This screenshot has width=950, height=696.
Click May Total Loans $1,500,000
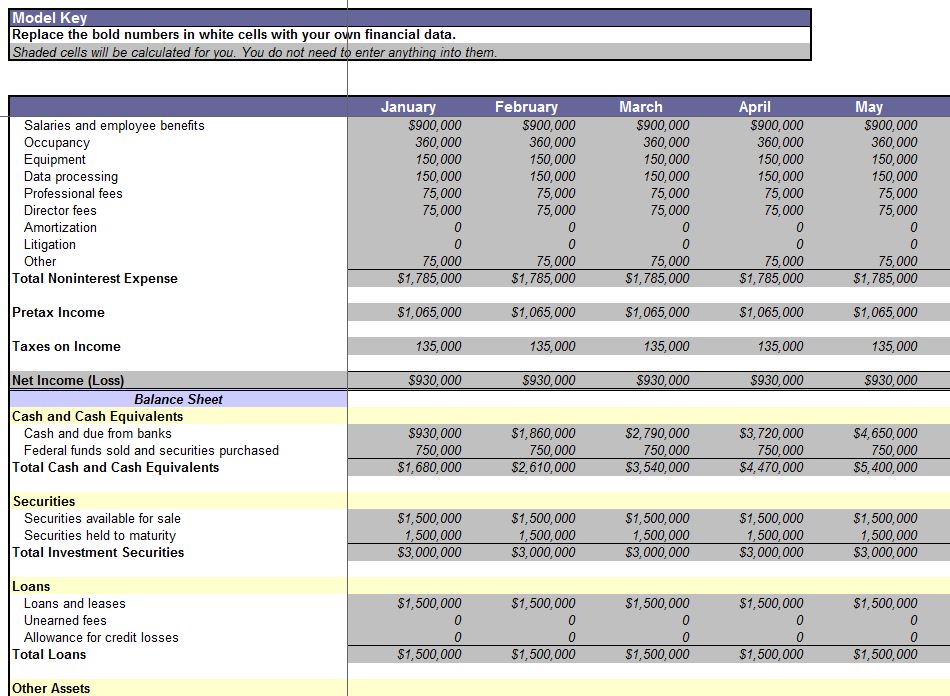tap(885, 654)
